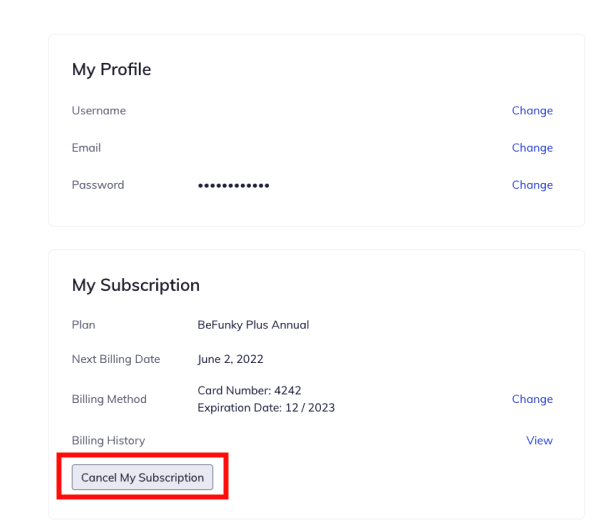Click the masked password dots
This screenshot has height=531, width=608.
pos(233,186)
